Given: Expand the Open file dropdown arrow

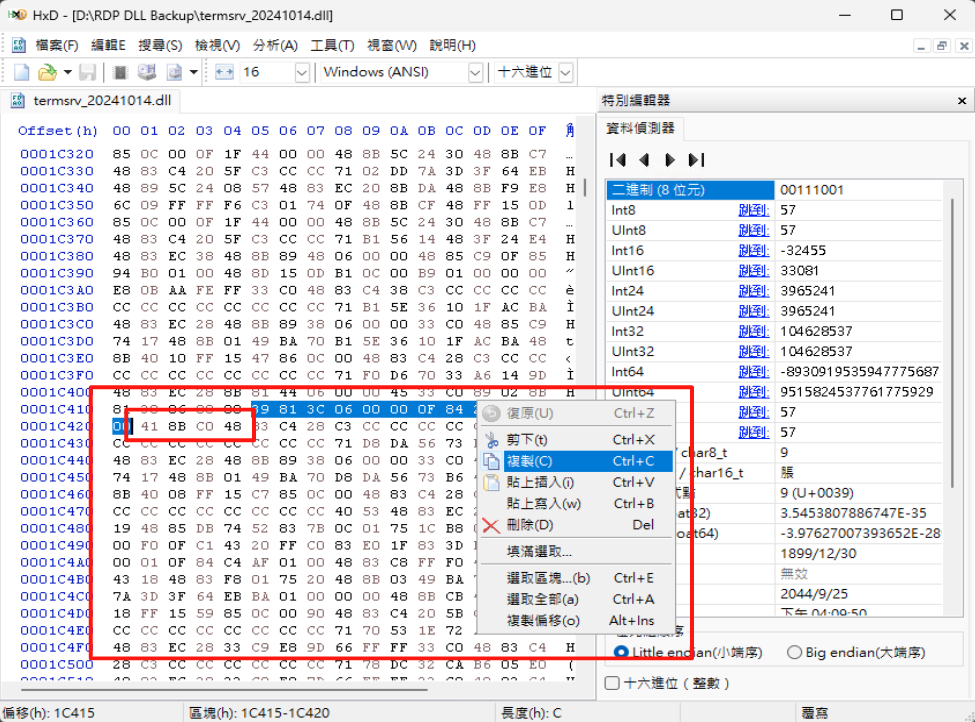Looking at the screenshot, I should pos(67,72).
